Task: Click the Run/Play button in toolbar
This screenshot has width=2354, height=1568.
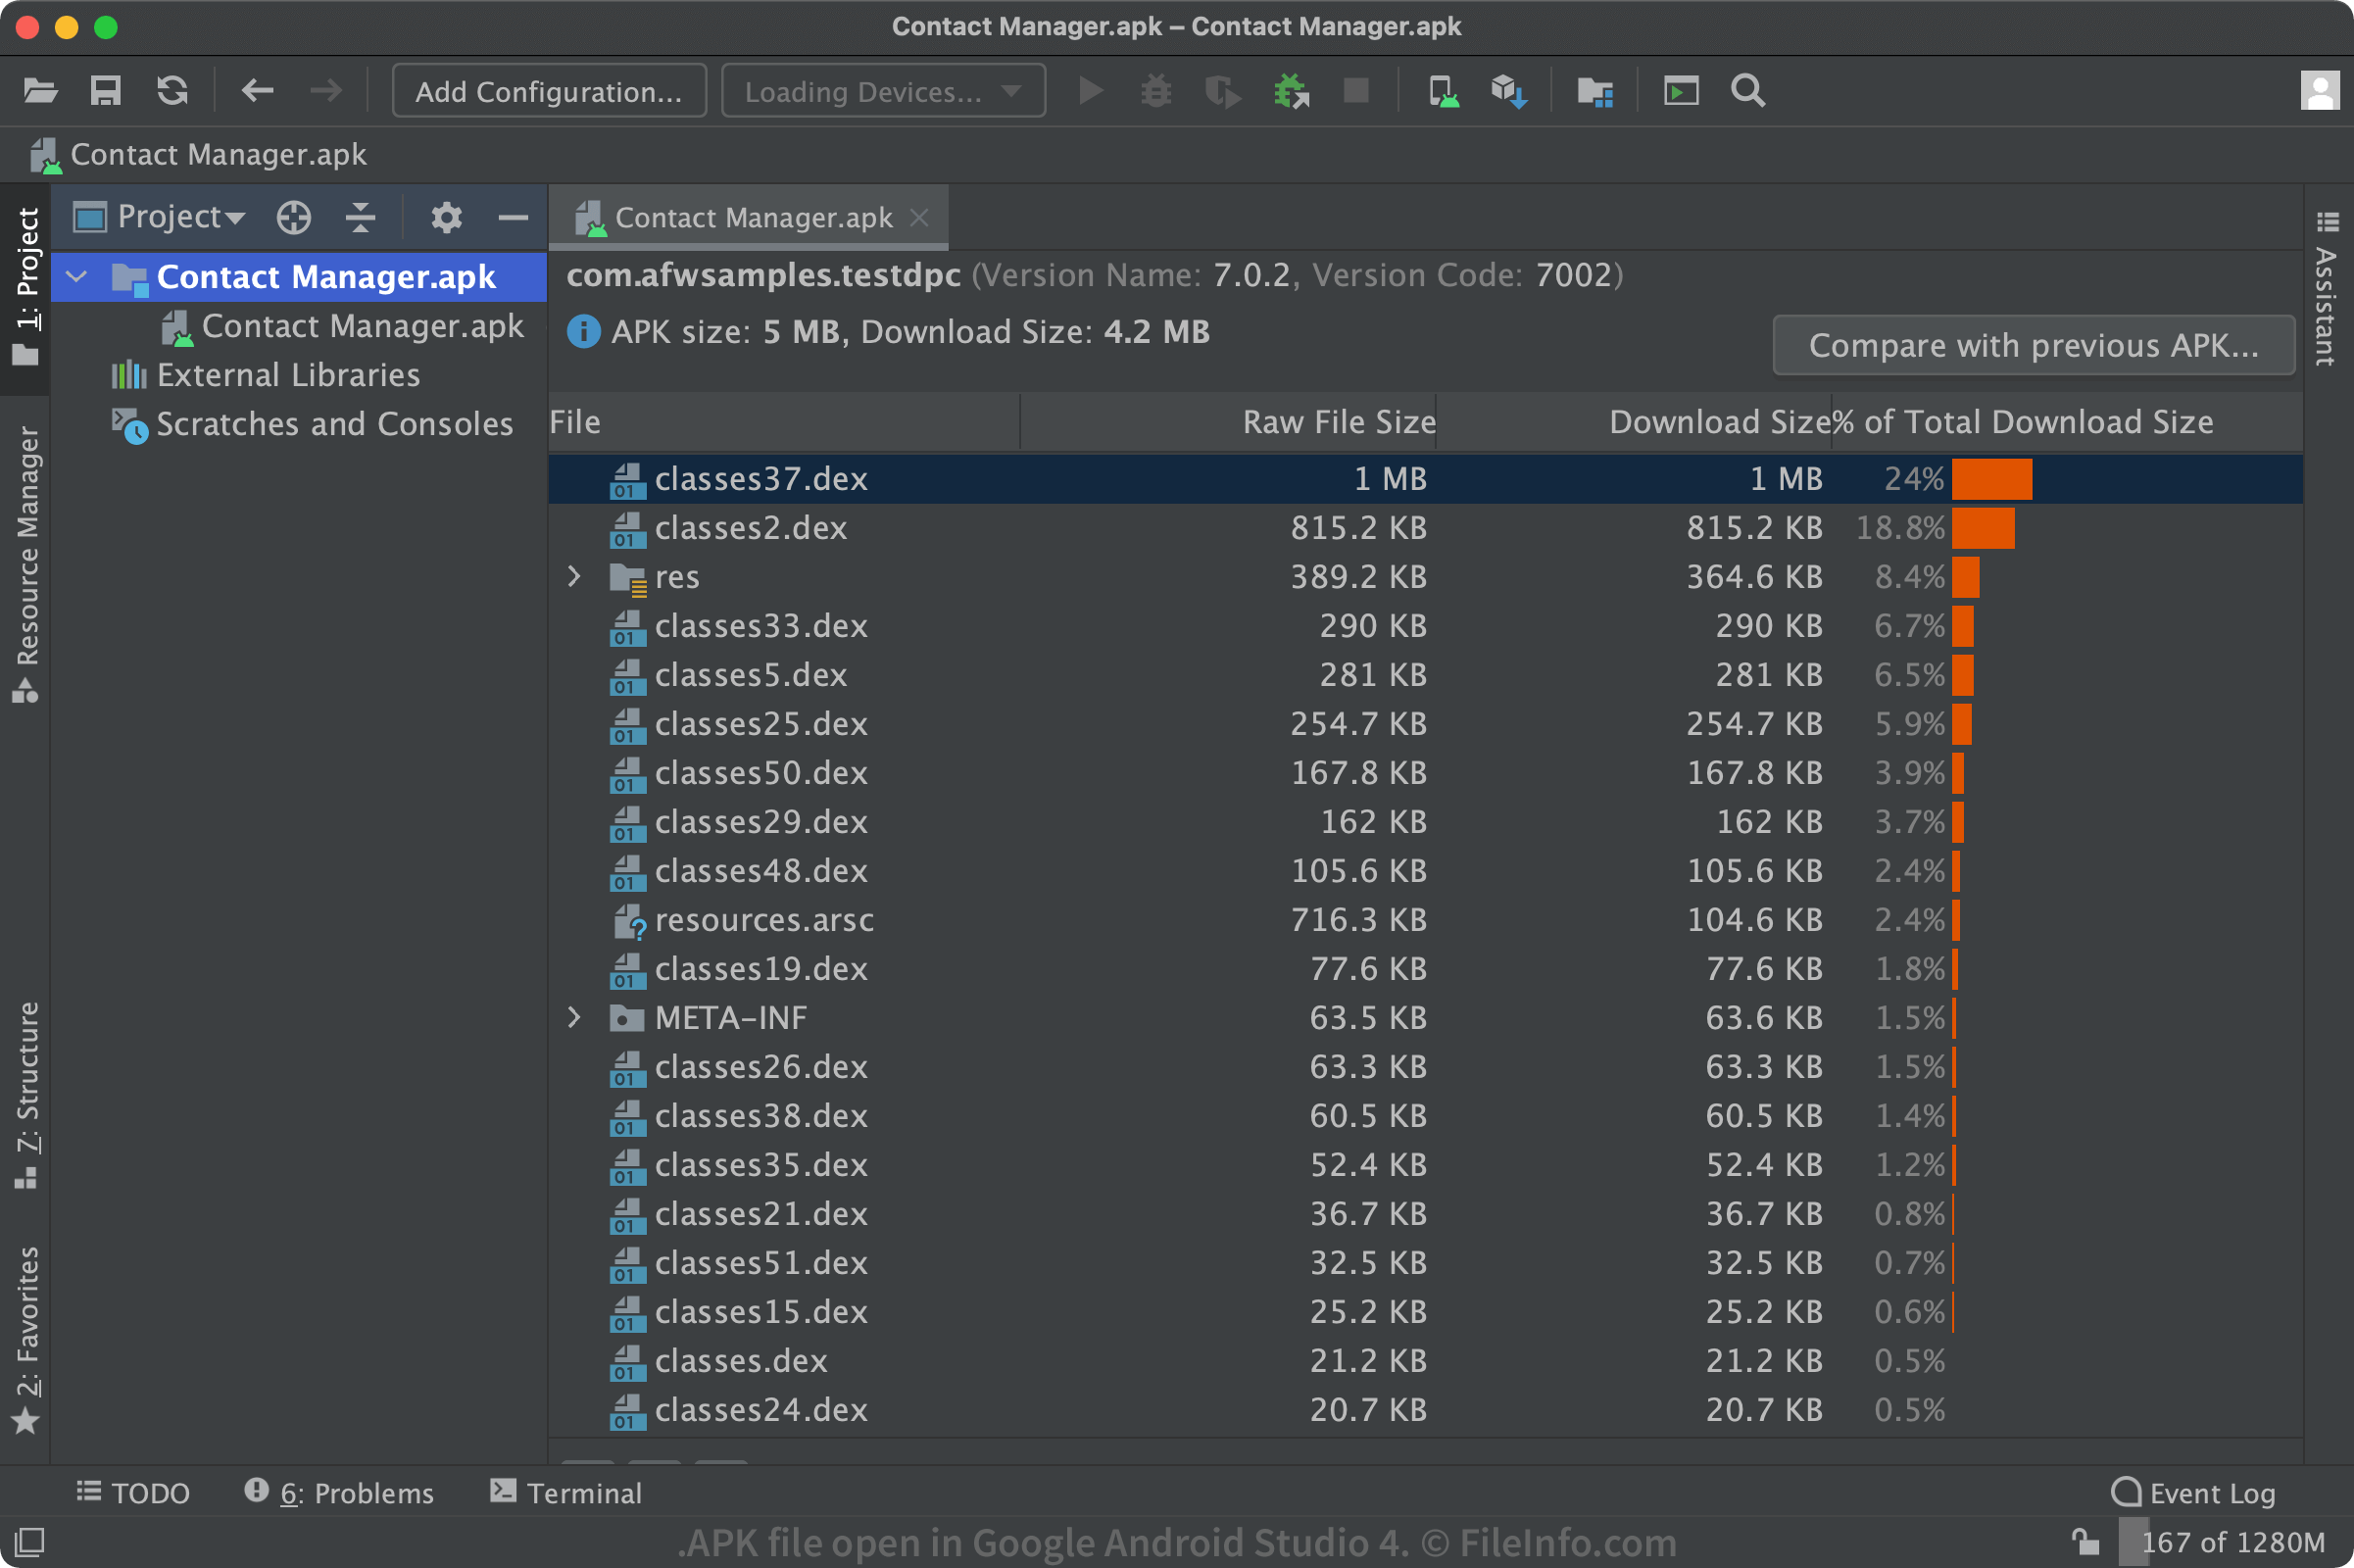Action: 1089,89
